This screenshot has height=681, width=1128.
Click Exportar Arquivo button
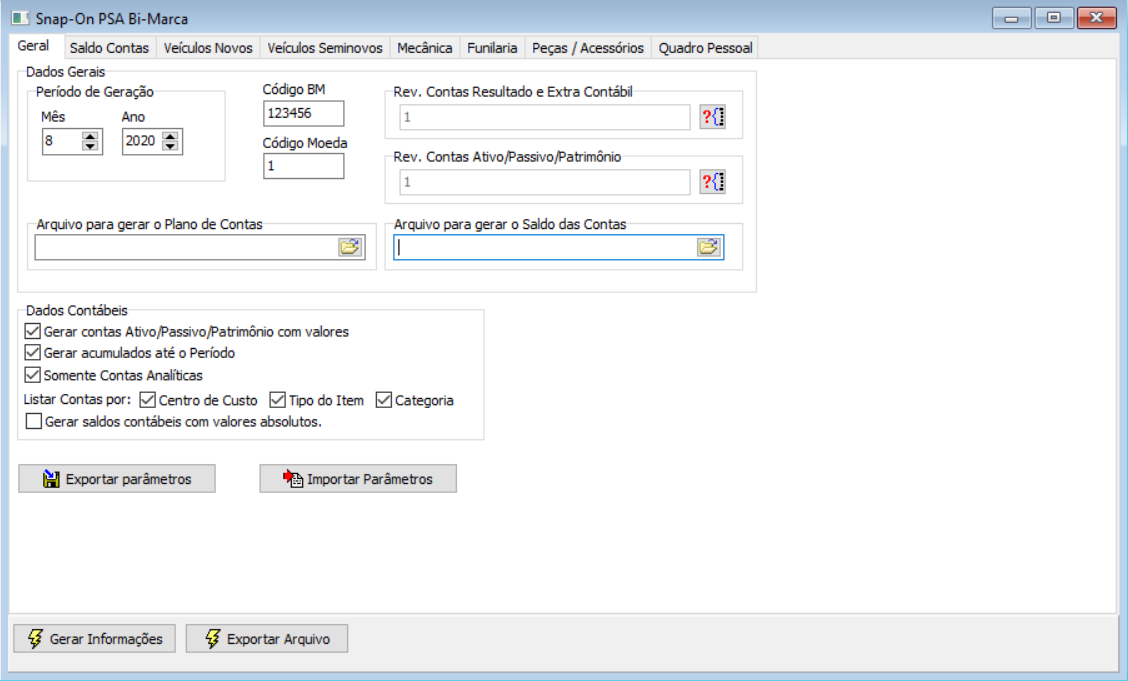[267, 639]
